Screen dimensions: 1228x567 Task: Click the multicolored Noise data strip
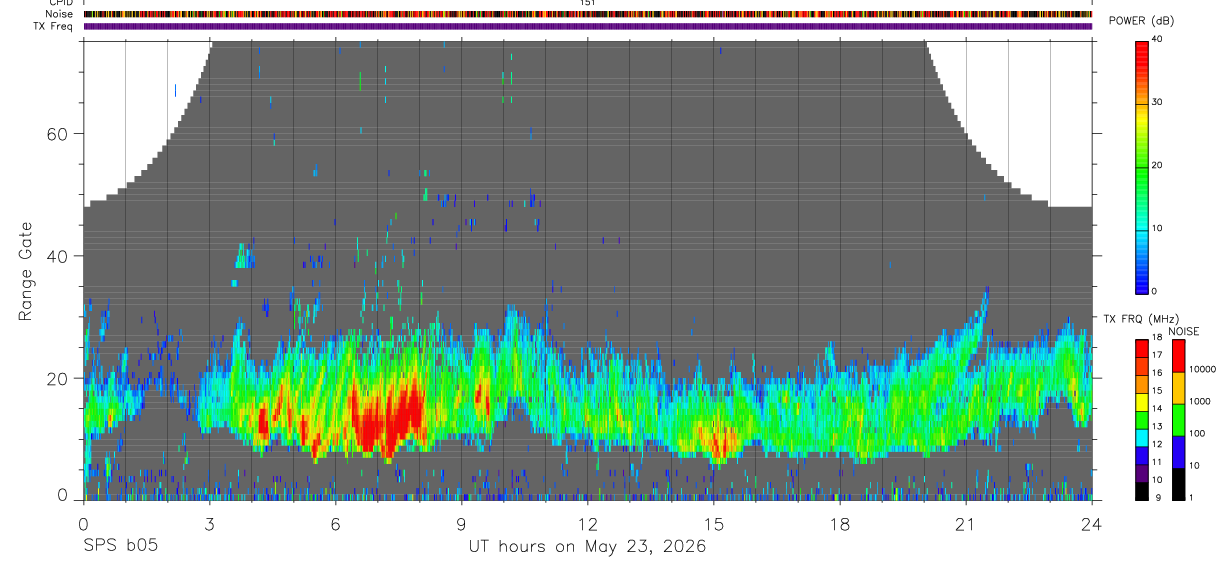[x=588, y=14]
